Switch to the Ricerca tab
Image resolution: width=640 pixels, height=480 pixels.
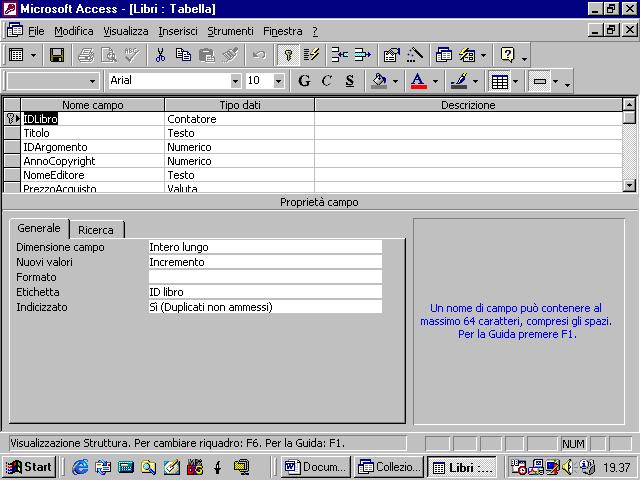[x=96, y=230]
